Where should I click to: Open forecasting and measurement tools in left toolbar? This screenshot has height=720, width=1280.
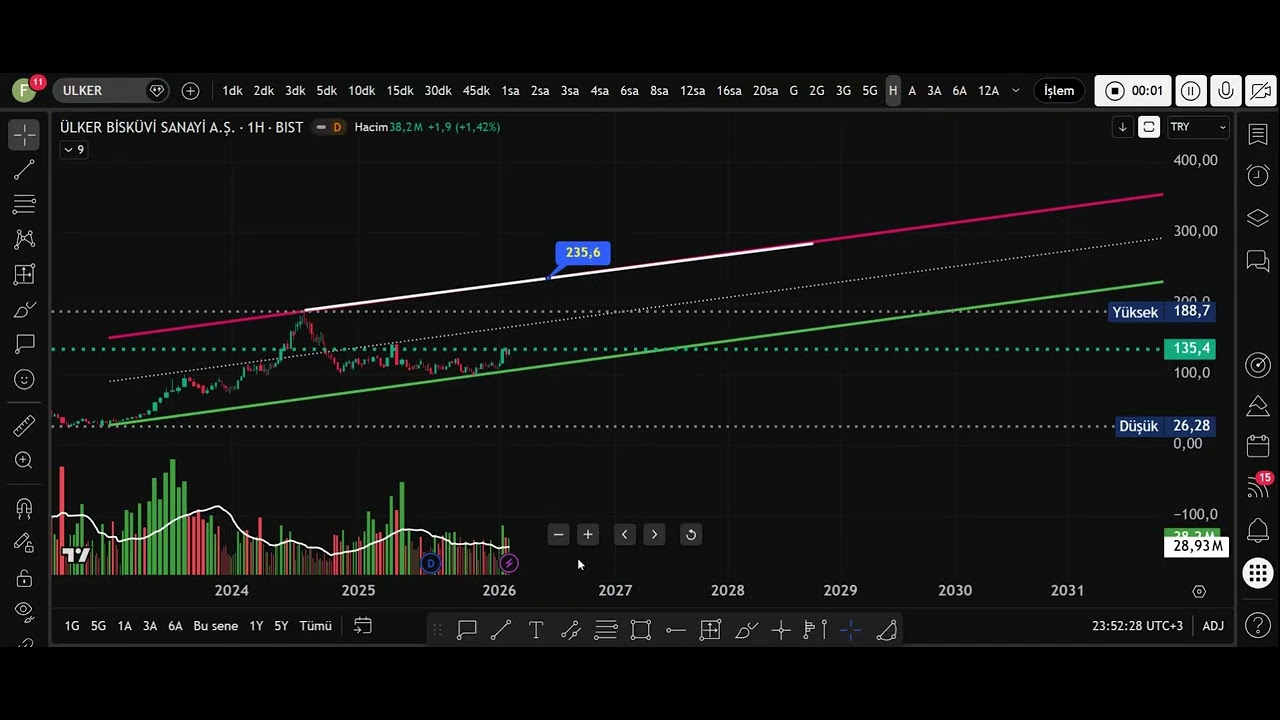[x=24, y=274]
